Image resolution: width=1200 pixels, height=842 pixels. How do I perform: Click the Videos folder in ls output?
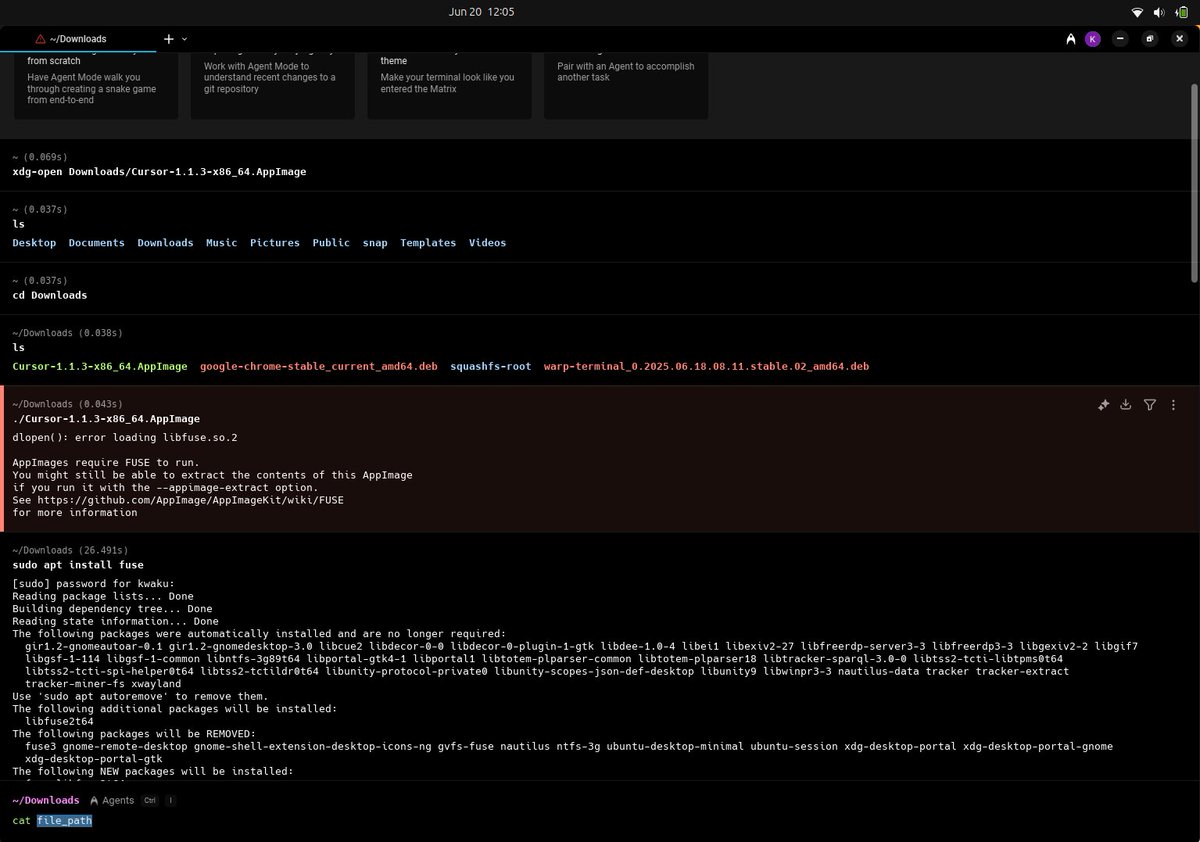tap(487, 243)
